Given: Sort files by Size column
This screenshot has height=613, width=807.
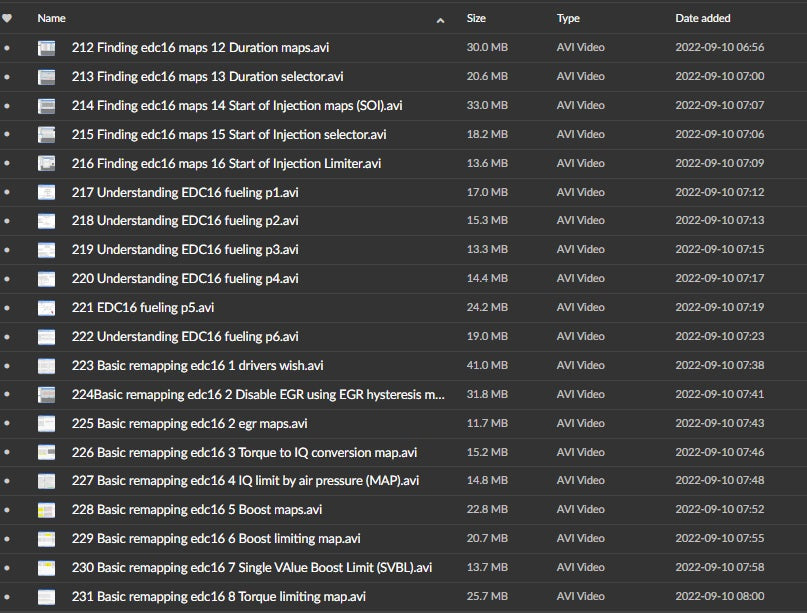Looking at the screenshot, I should 476,18.
